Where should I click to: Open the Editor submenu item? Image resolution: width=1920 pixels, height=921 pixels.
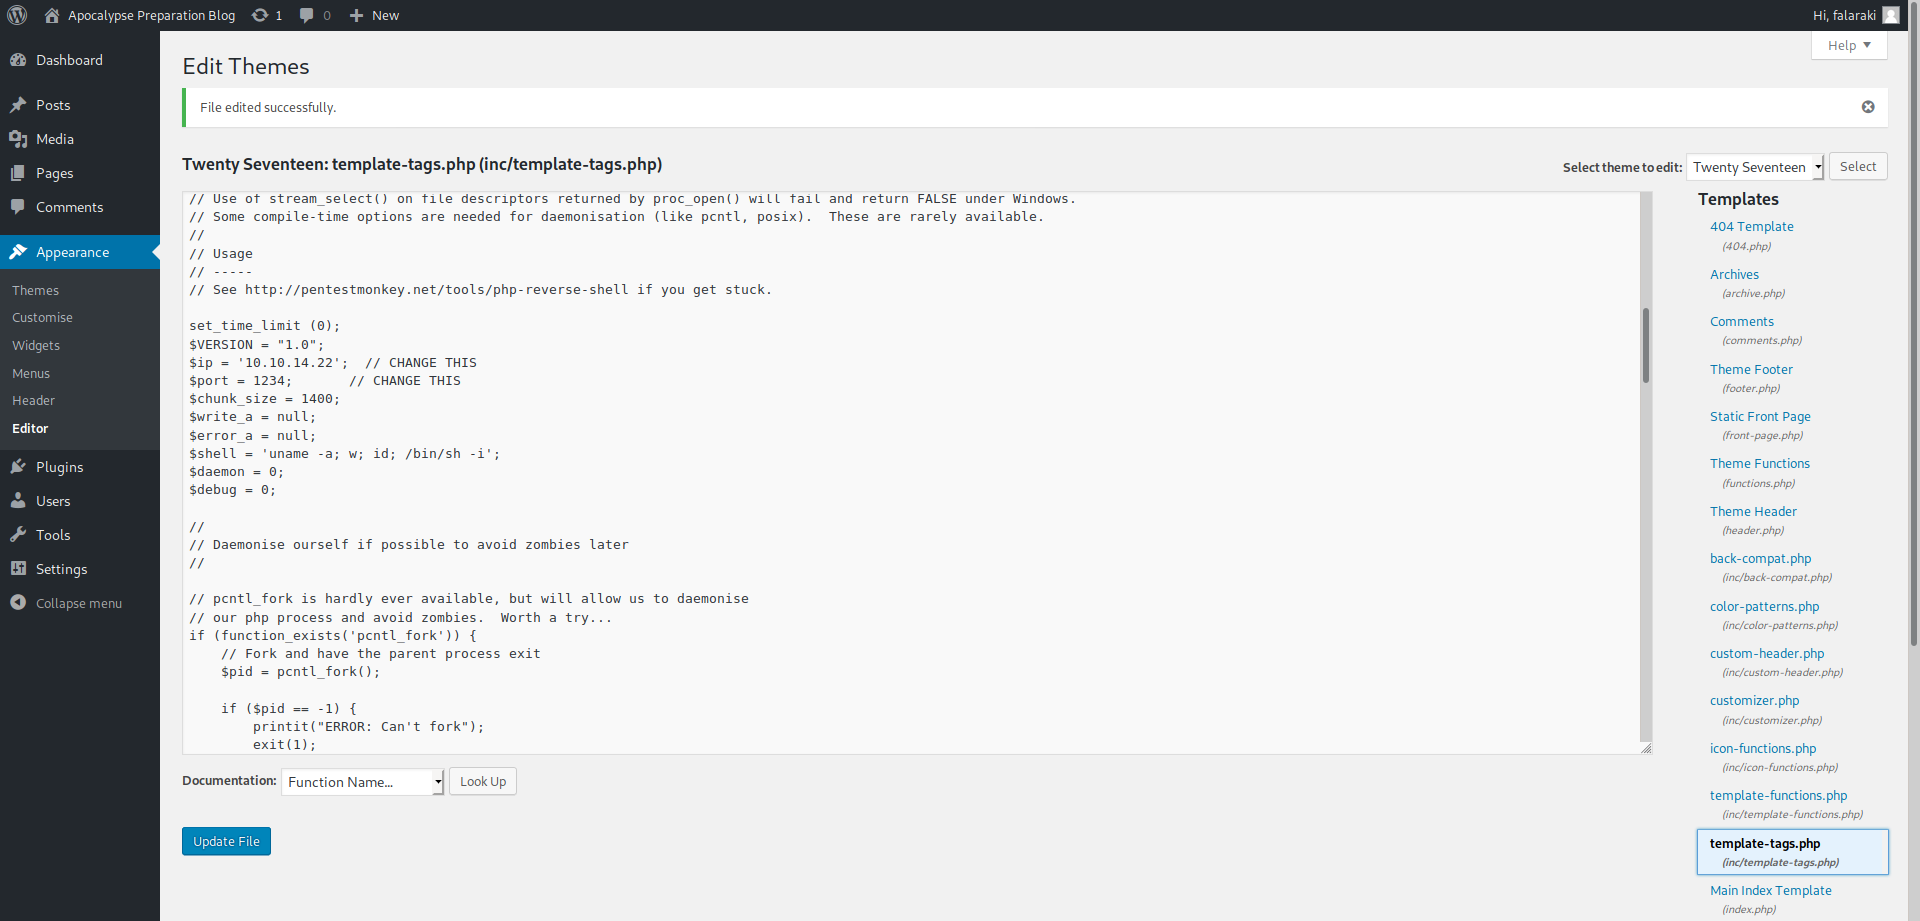pyautogui.click(x=30, y=428)
